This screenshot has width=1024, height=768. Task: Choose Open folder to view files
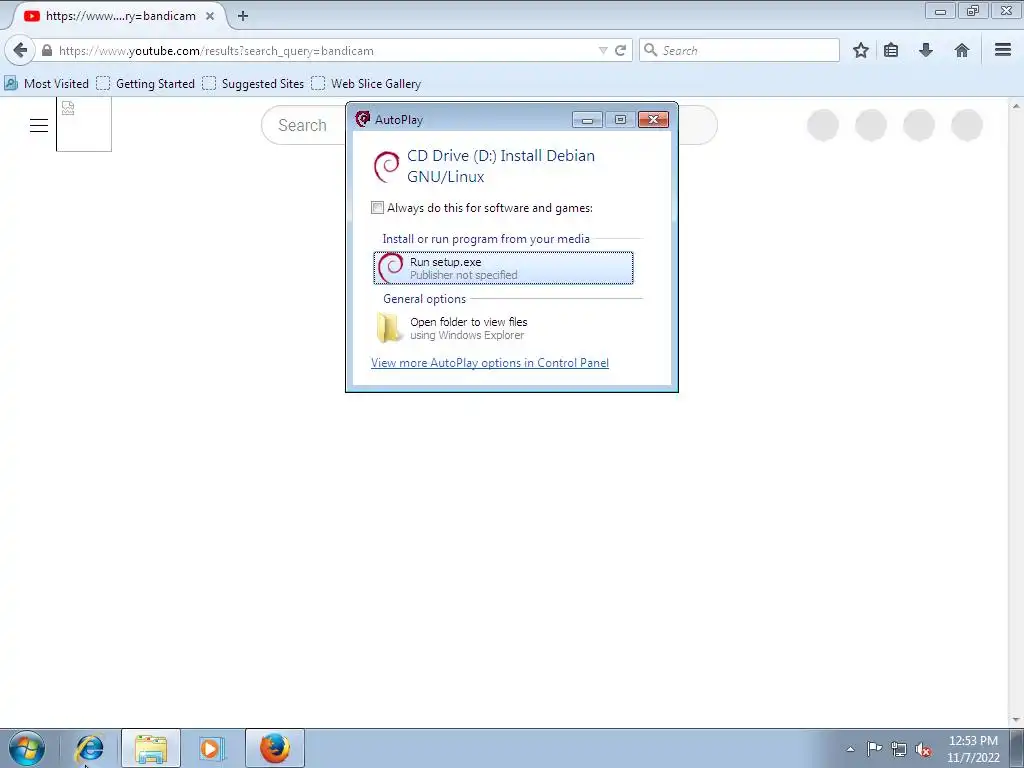(x=503, y=328)
